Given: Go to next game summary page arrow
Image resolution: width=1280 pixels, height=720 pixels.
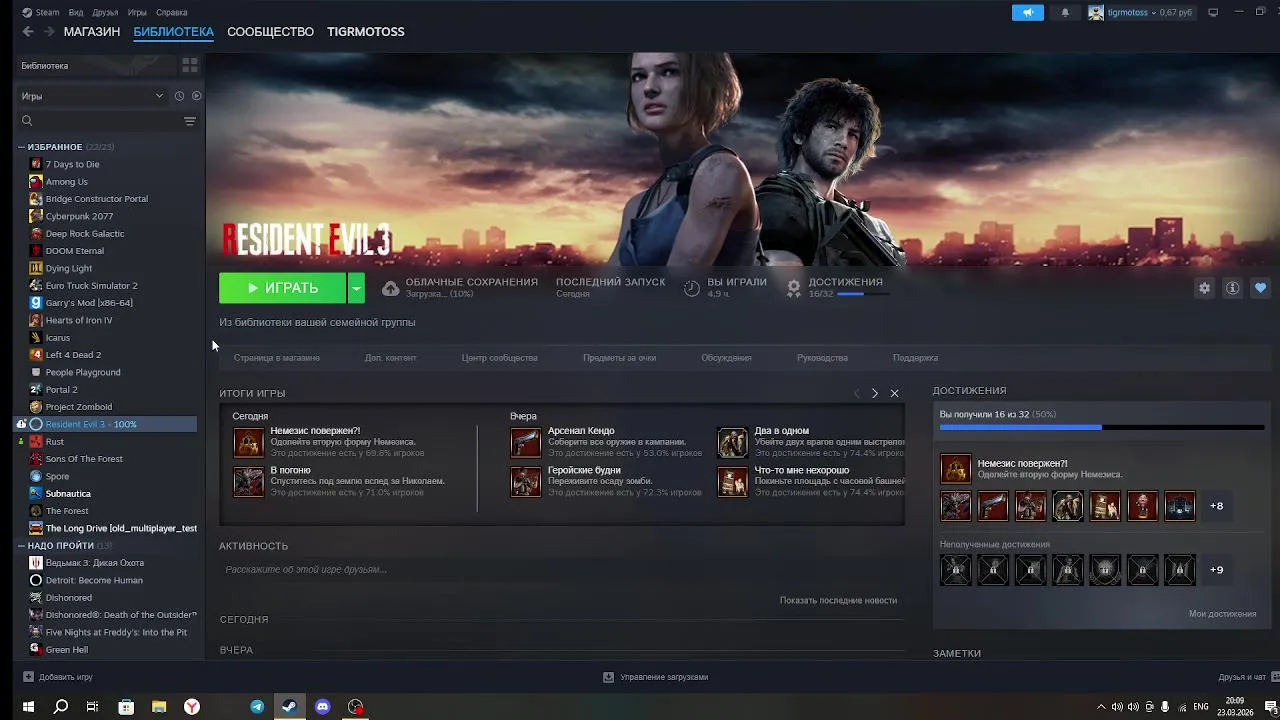Looking at the screenshot, I should click(875, 394).
